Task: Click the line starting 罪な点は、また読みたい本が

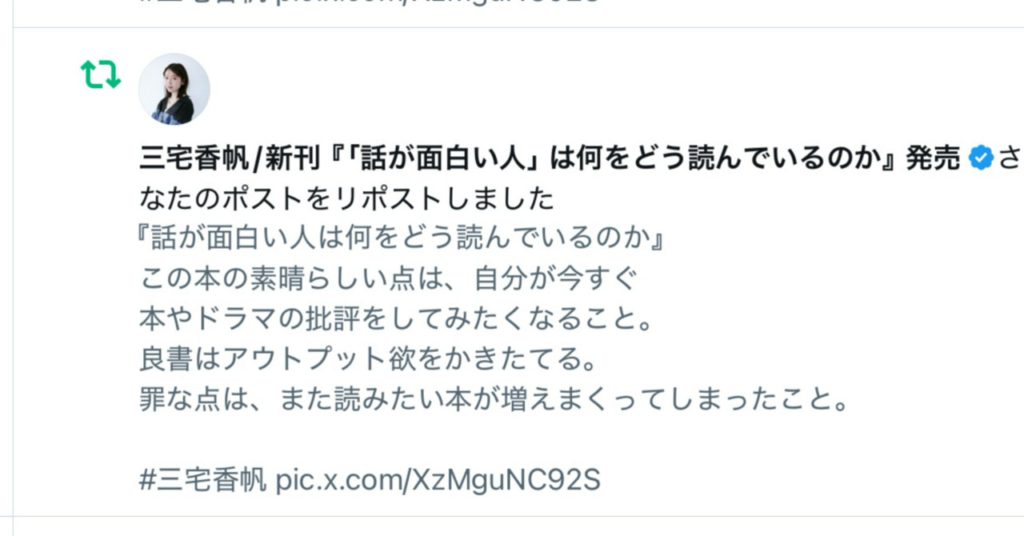Action: click(x=494, y=399)
